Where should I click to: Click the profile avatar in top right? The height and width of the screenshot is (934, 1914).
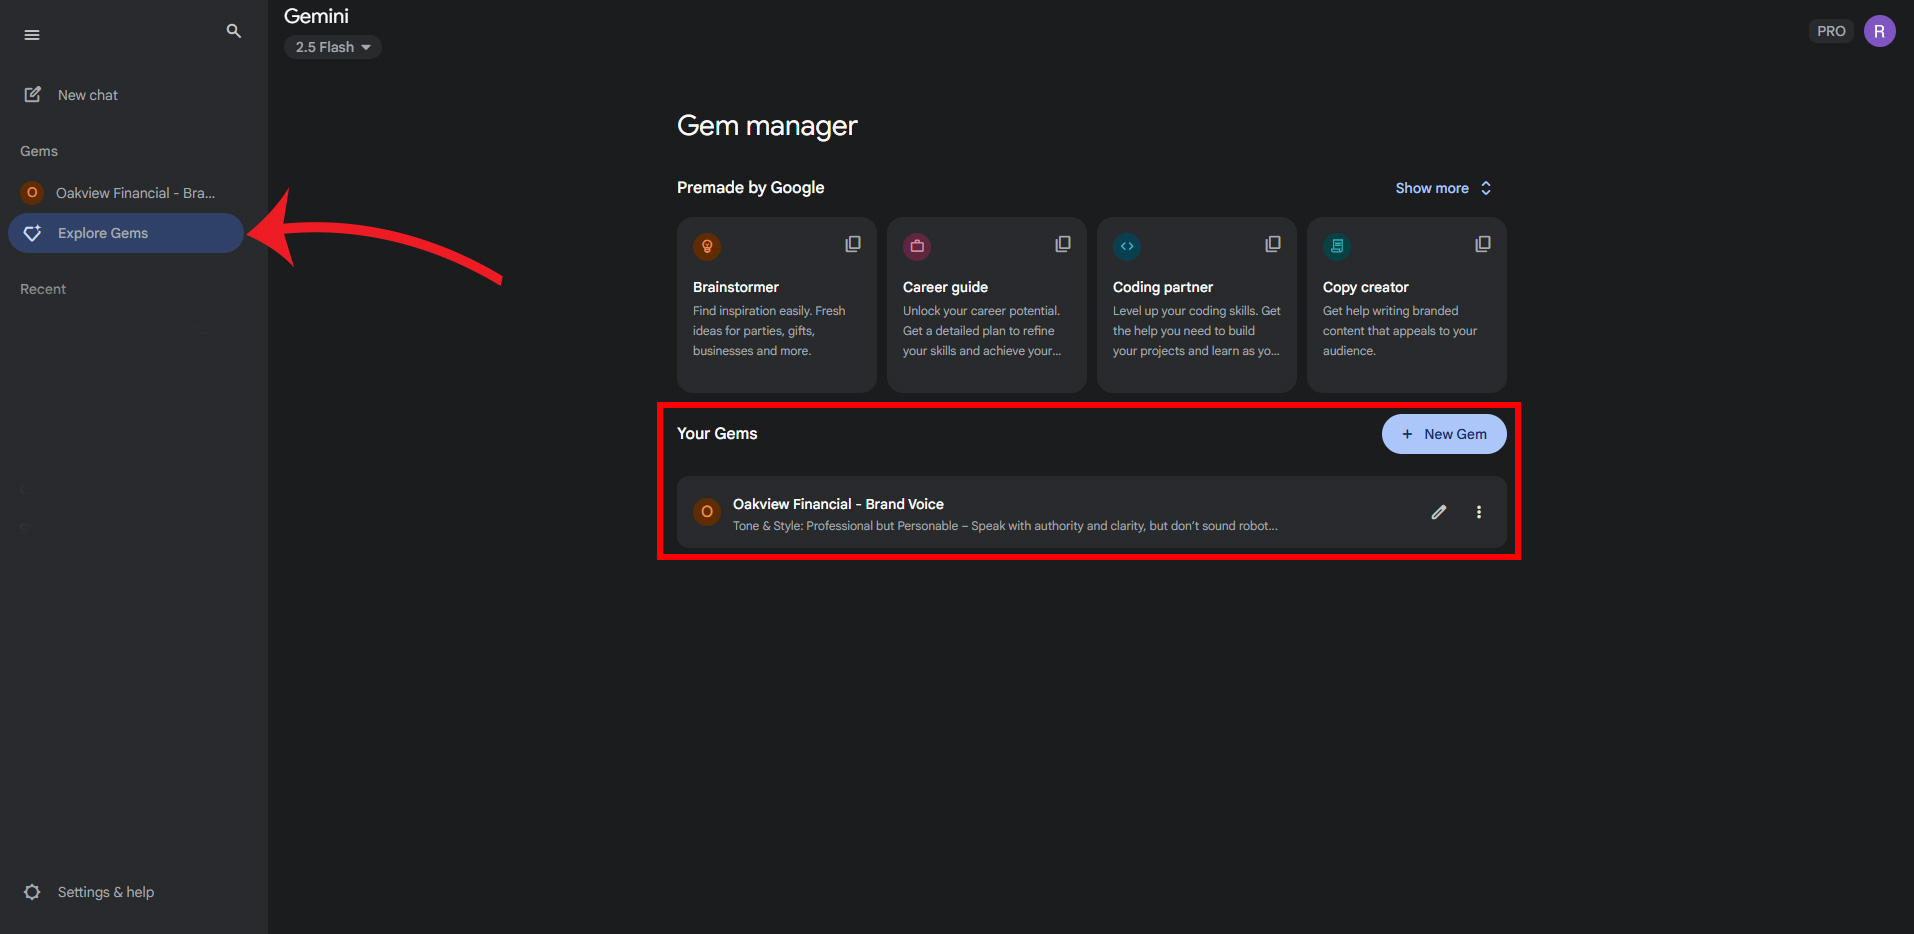(x=1879, y=30)
